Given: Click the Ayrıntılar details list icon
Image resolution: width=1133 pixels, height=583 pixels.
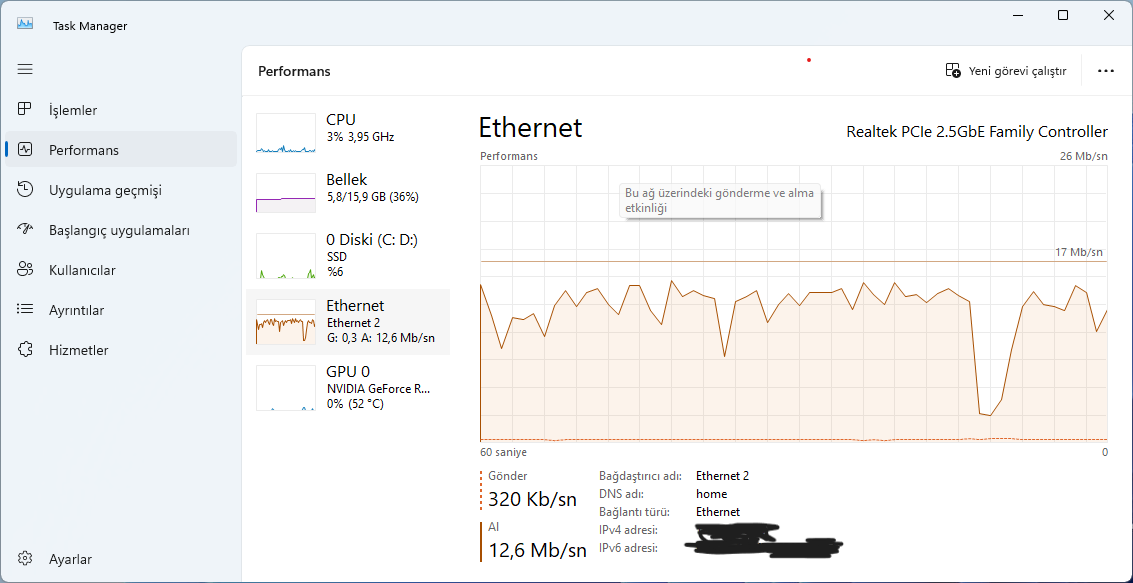Looking at the screenshot, I should click(26, 310).
